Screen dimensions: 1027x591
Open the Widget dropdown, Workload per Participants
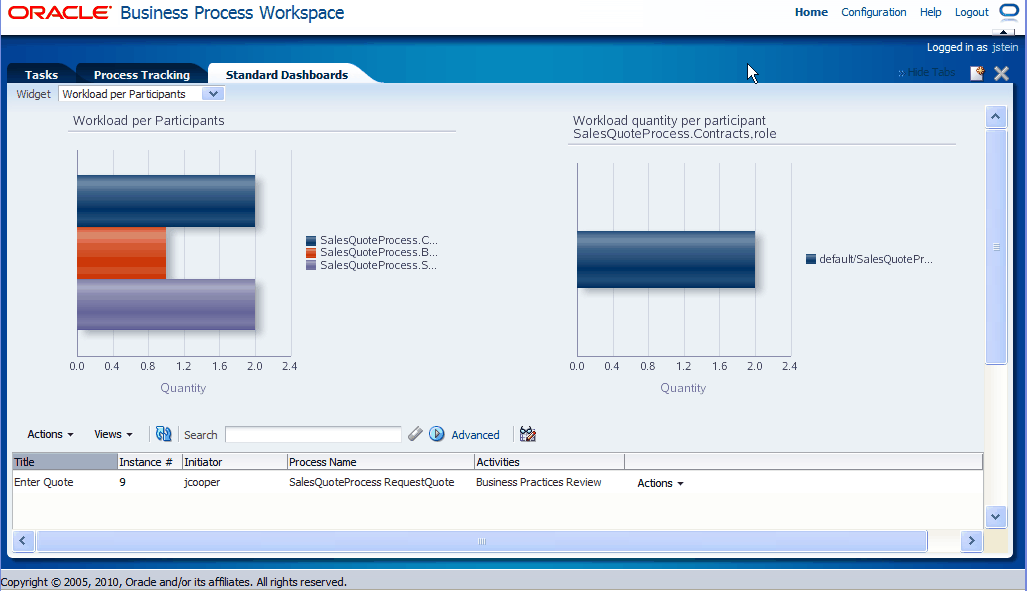pos(141,94)
